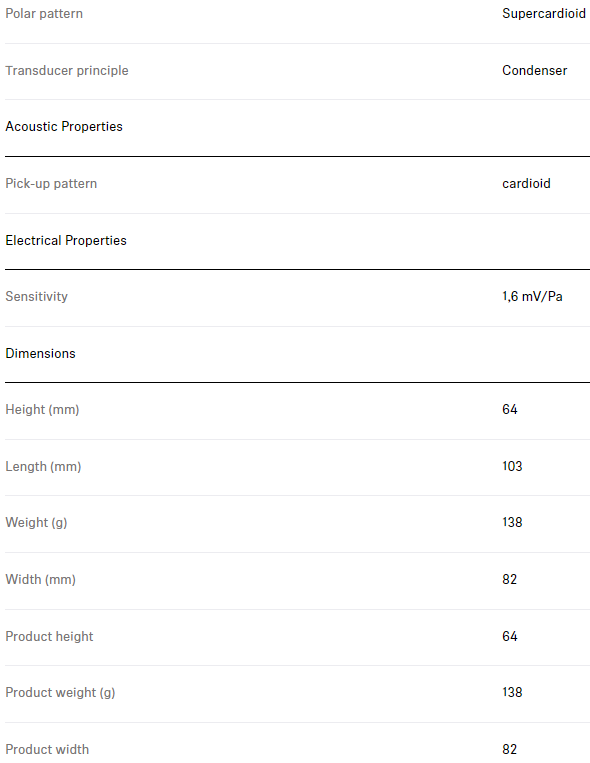
Task: Click the Product height label
Action: coord(49,636)
